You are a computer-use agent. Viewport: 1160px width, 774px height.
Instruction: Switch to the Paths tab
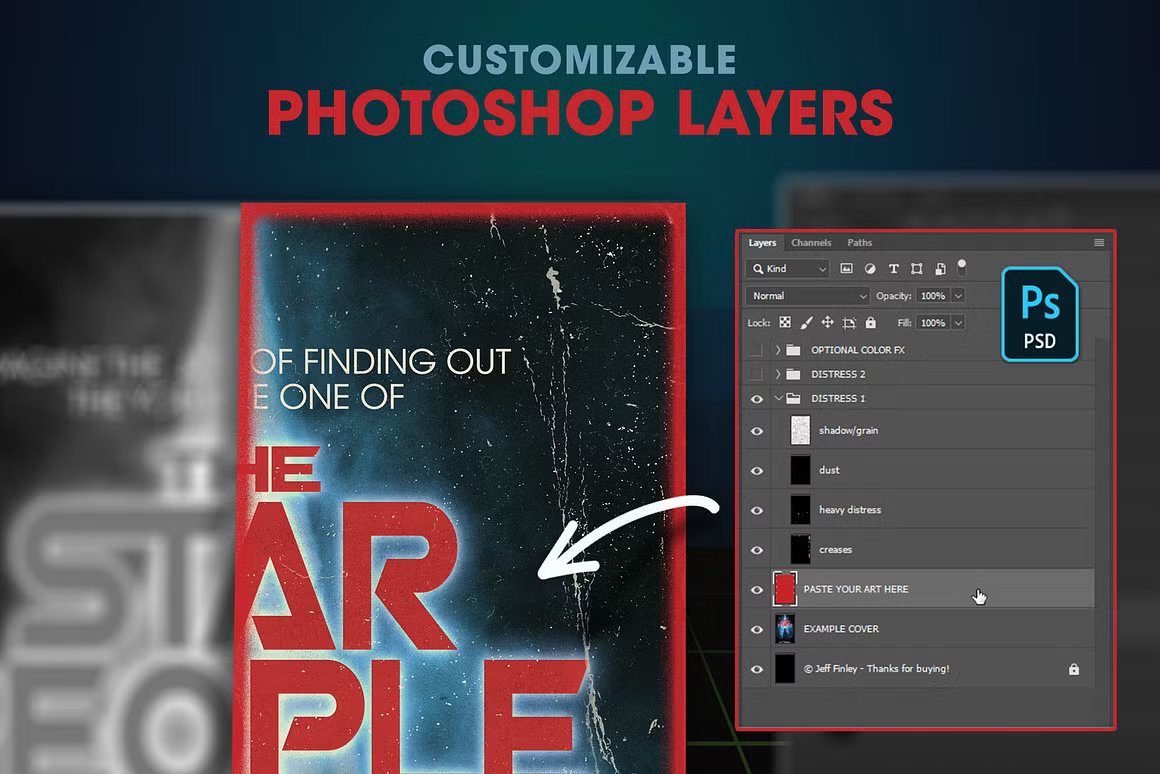(x=860, y=242)
